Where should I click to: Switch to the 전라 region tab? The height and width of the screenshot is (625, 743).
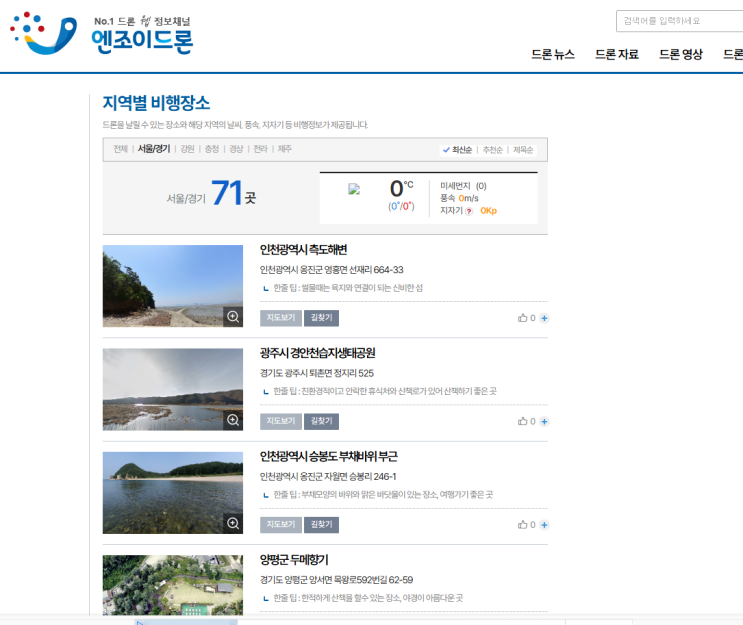point(260,149)
